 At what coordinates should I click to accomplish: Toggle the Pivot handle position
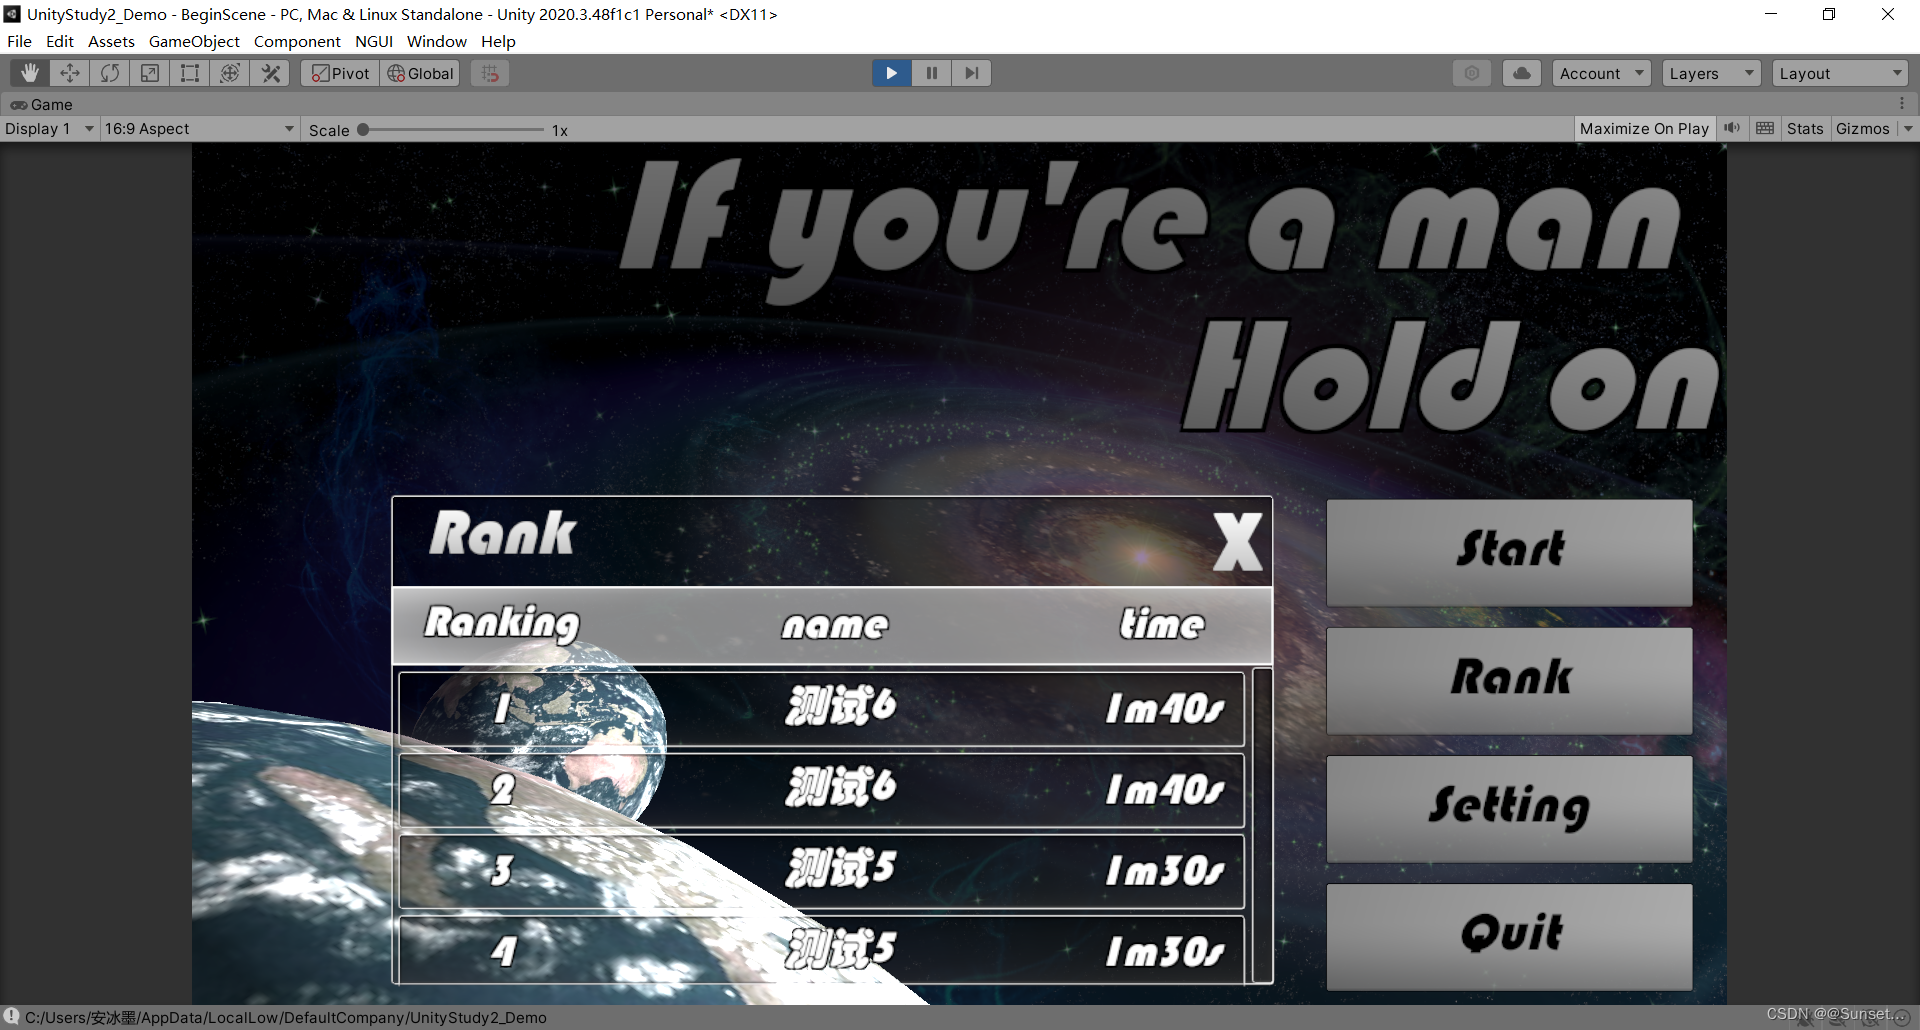tap(340, 73)
